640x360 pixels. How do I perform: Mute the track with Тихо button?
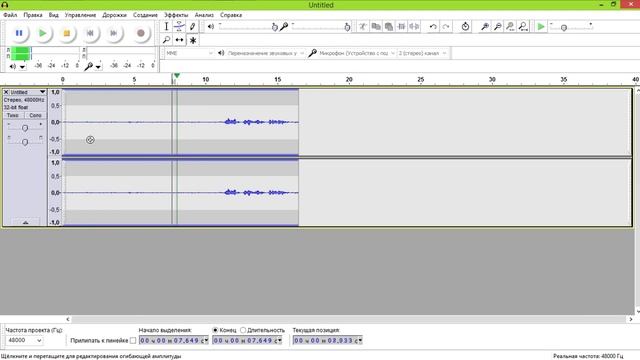click(x=13, y=115)
